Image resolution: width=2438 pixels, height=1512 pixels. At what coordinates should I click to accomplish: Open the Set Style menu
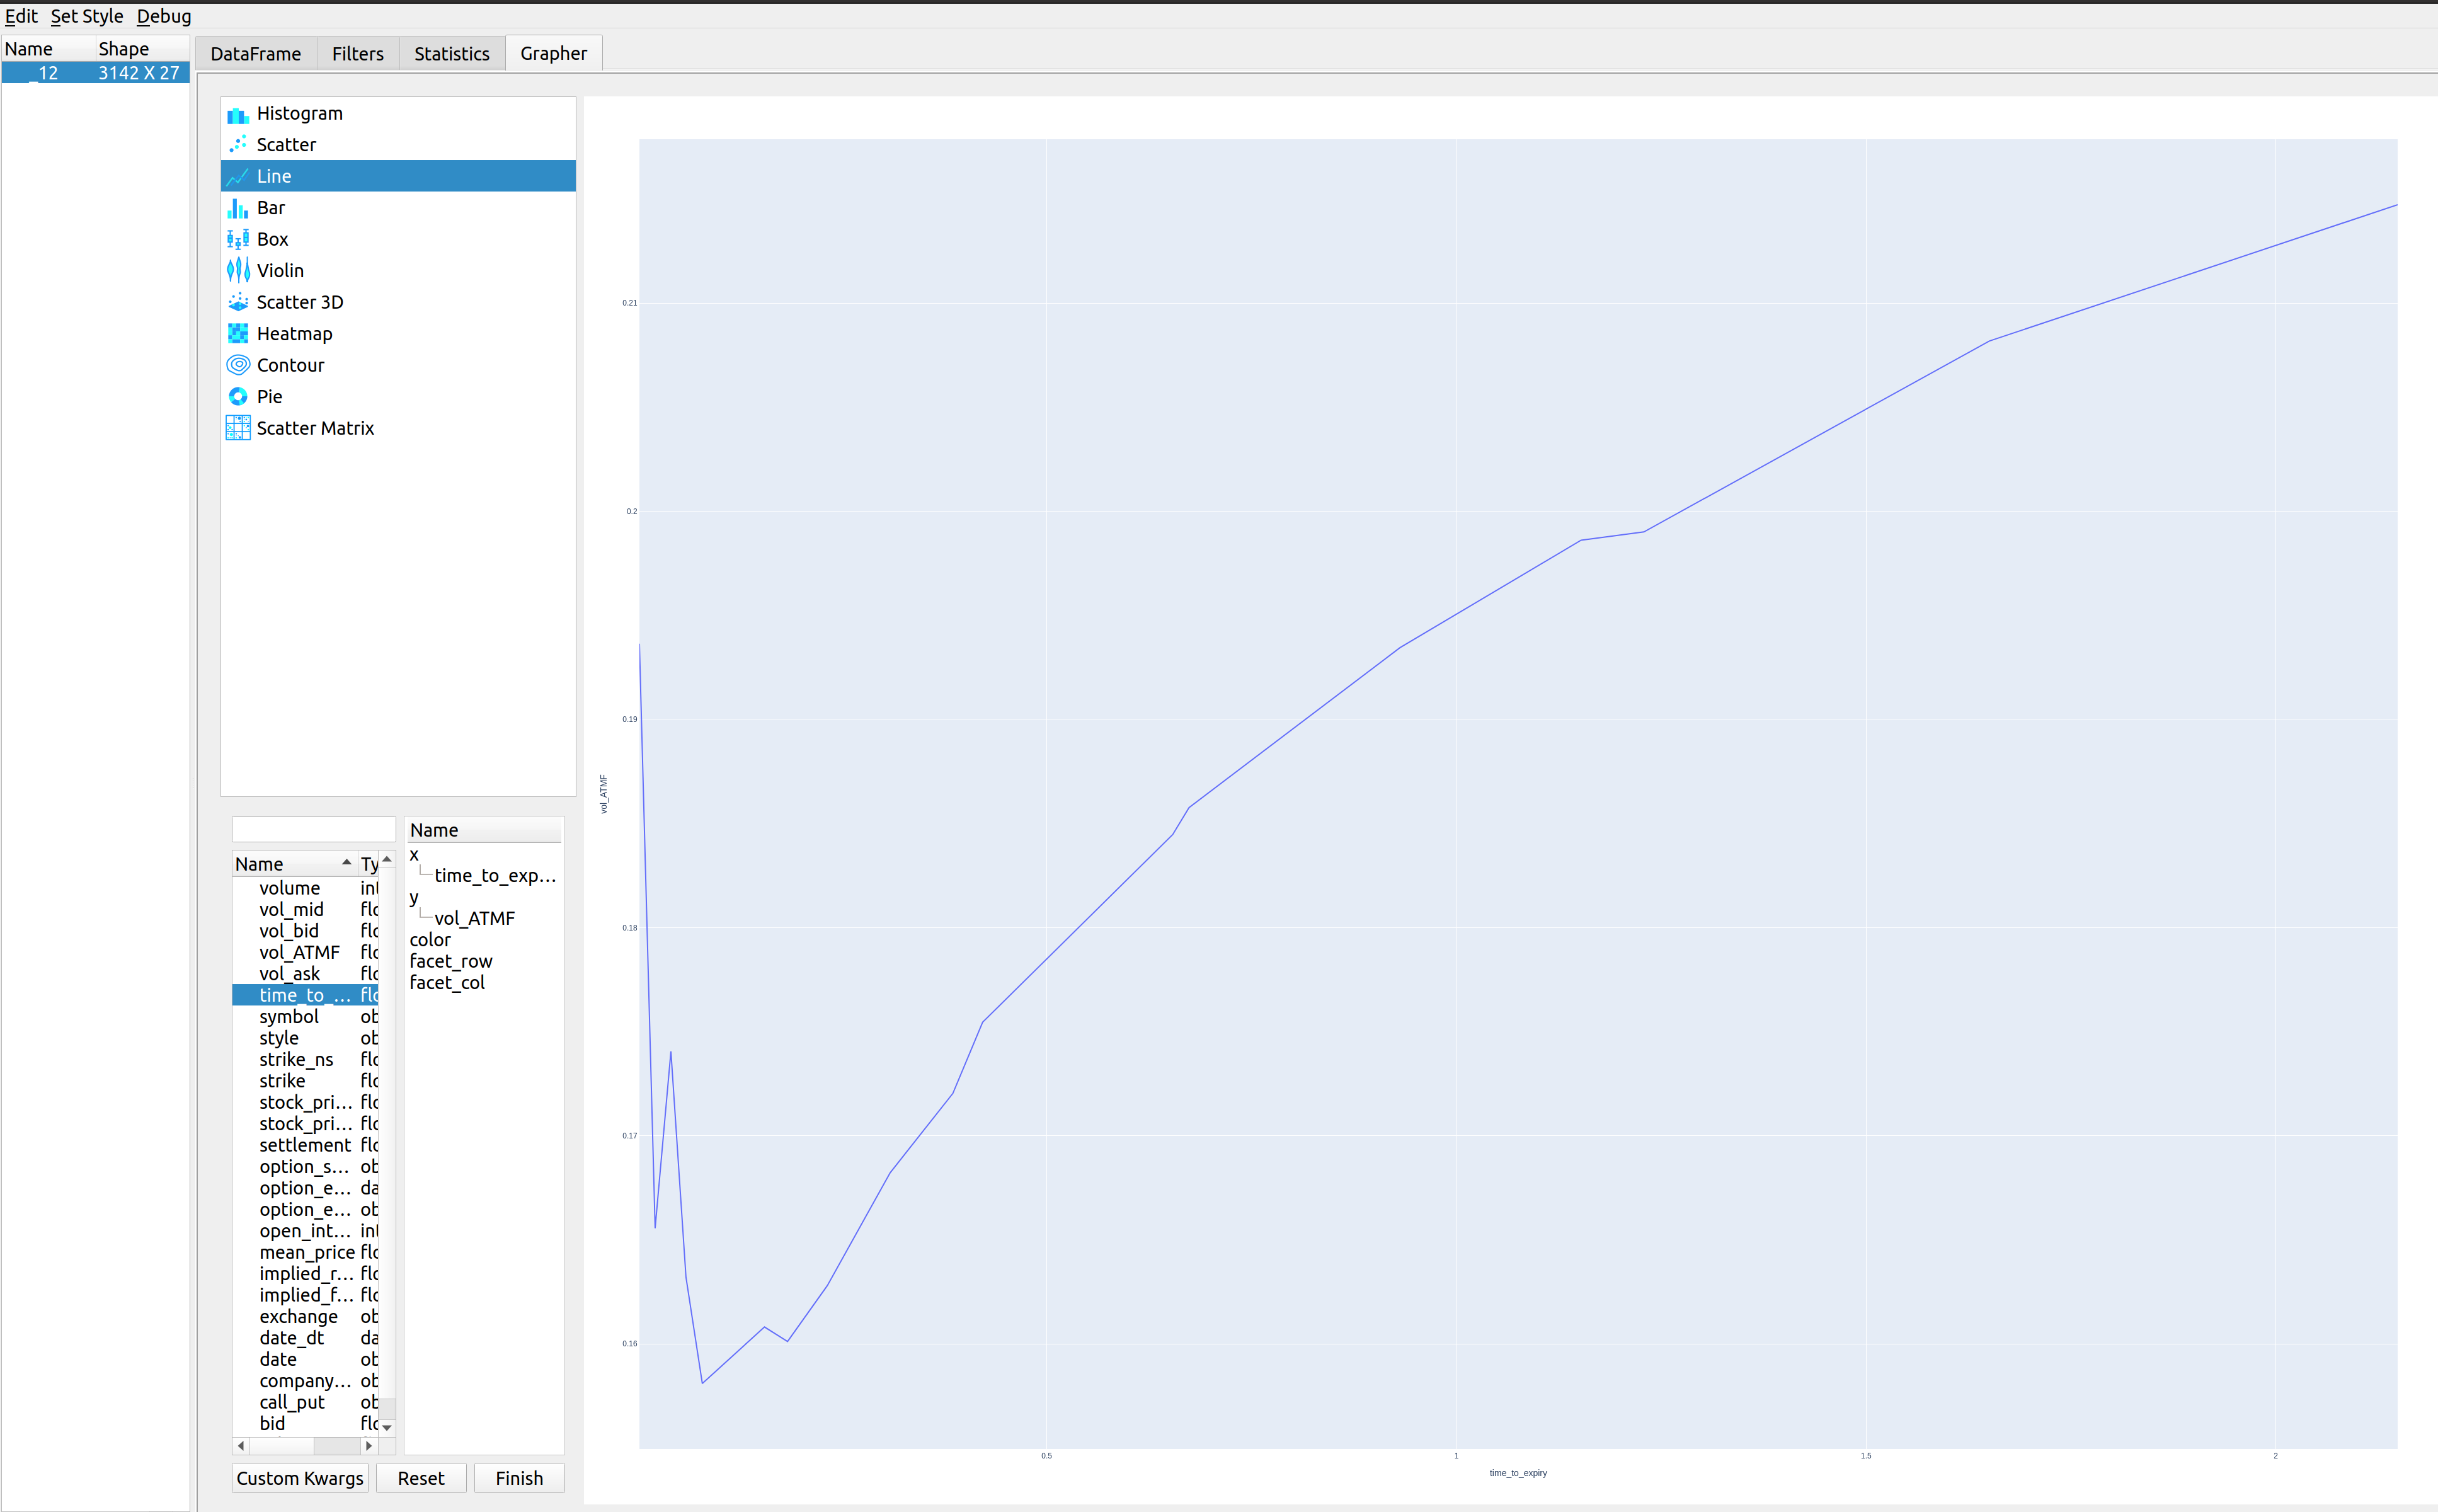point(87,16)
